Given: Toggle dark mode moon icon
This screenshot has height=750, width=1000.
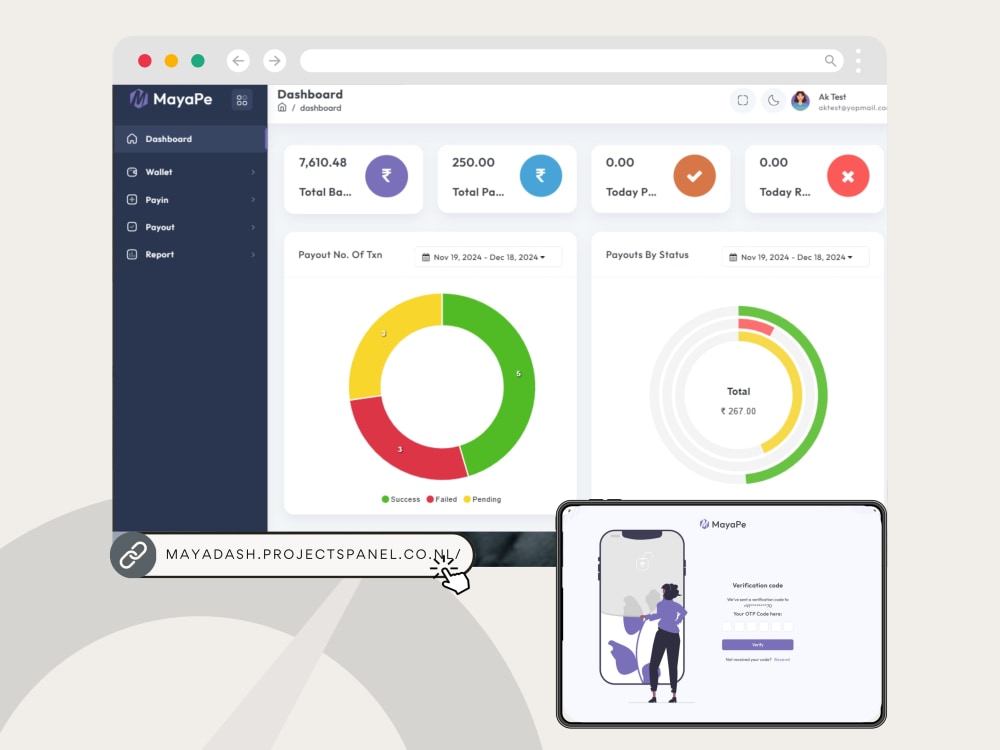Looking at the screenshot, I should coord(773,100).
